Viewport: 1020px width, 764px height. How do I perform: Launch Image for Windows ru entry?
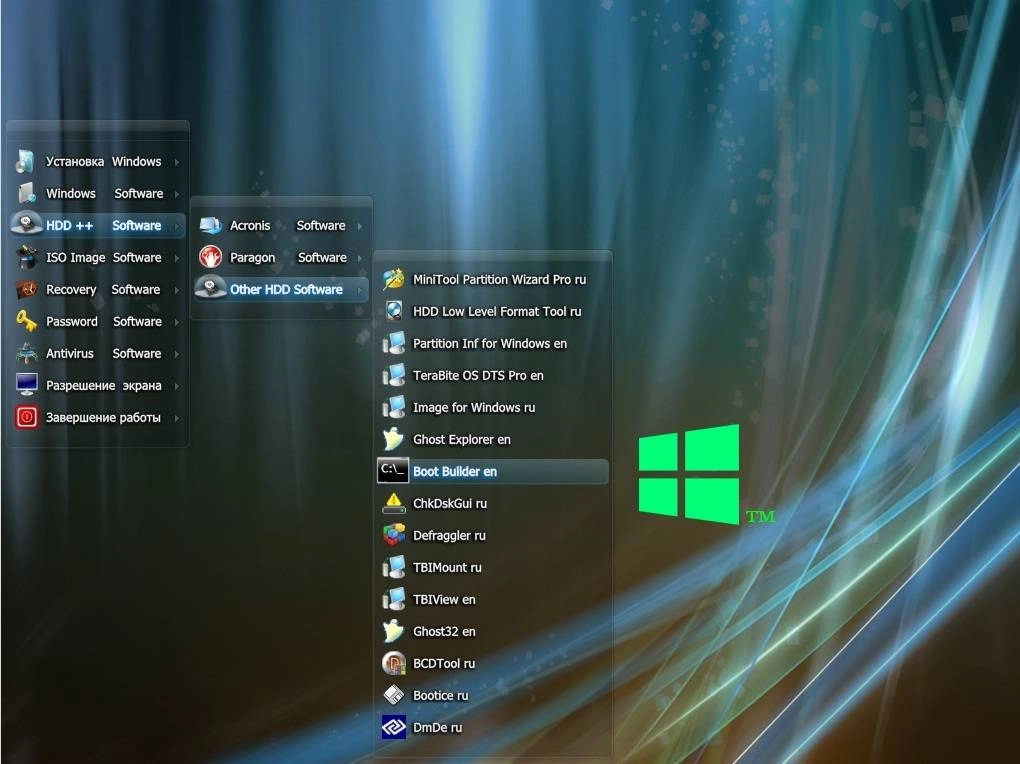pos(493,407)
